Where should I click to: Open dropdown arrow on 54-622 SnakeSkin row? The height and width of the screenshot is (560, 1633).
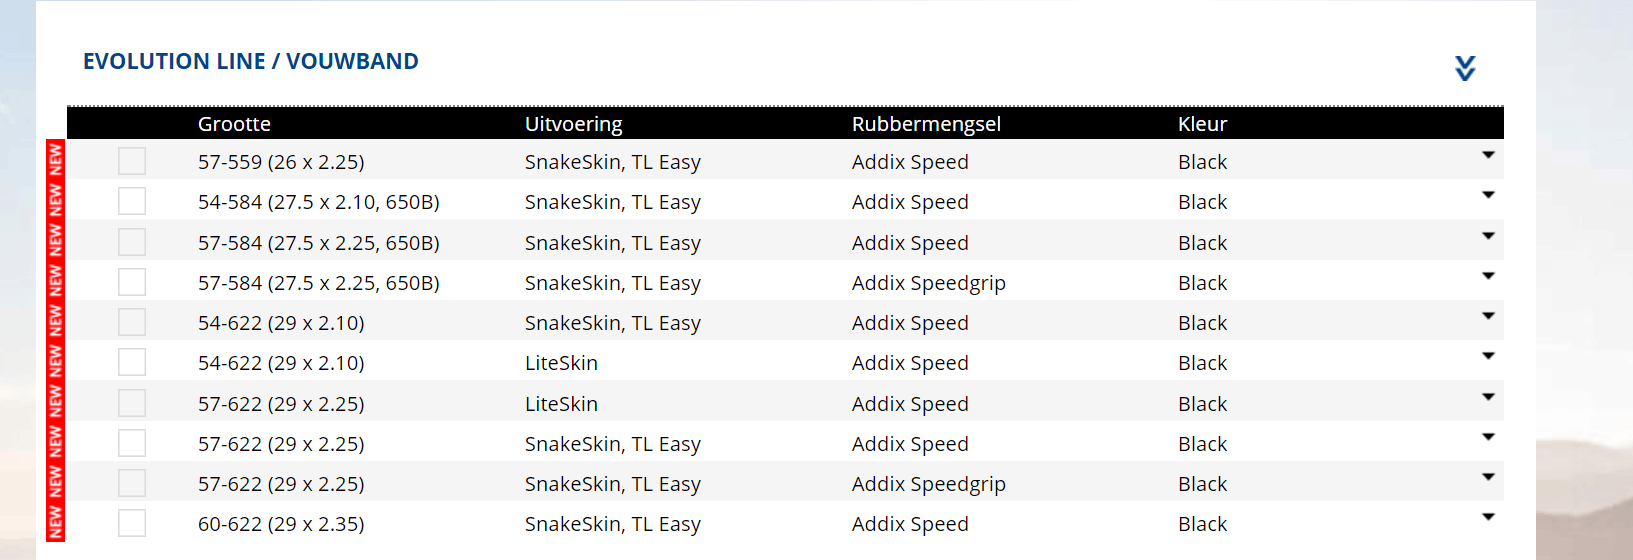pyautogui.click(x=1488, y=316)
